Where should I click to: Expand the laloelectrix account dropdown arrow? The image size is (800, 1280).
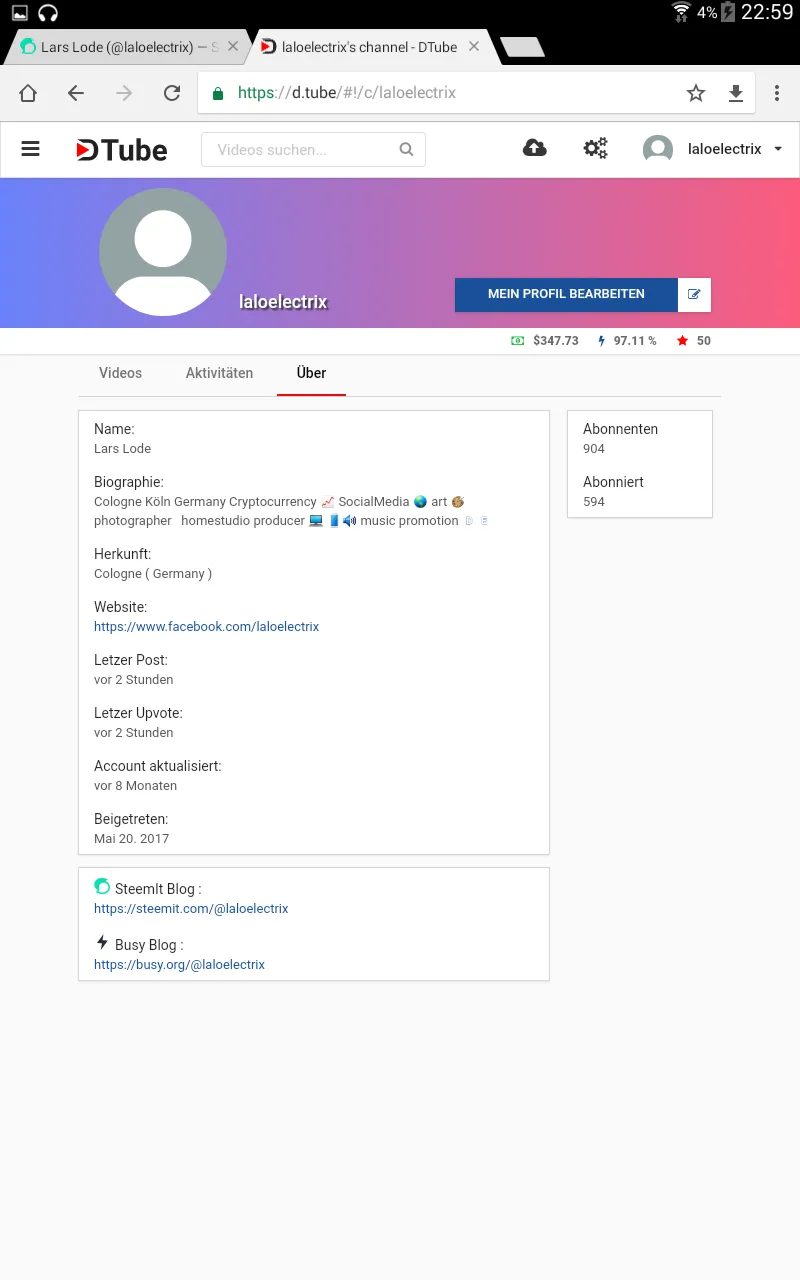pos(778,149)
